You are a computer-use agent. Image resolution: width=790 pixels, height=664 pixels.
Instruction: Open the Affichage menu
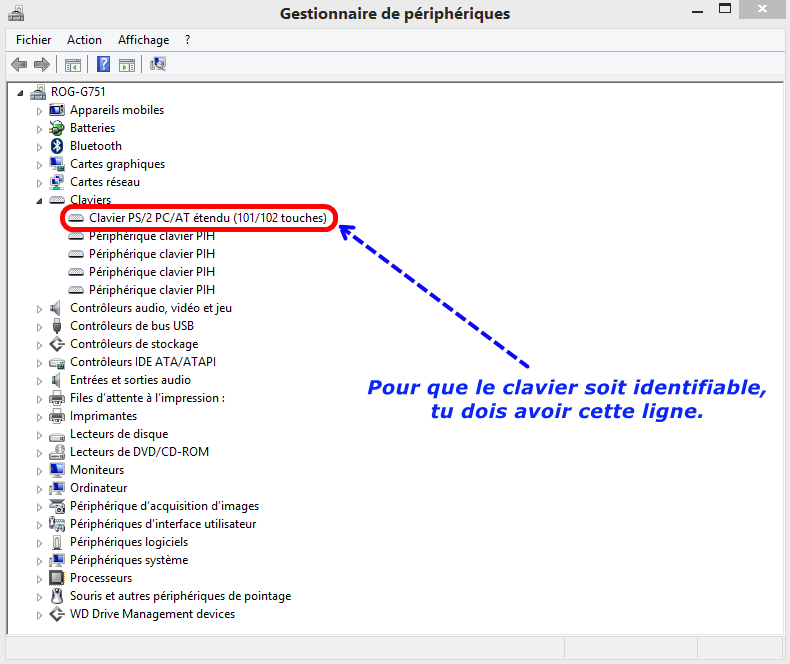point(143,40)
